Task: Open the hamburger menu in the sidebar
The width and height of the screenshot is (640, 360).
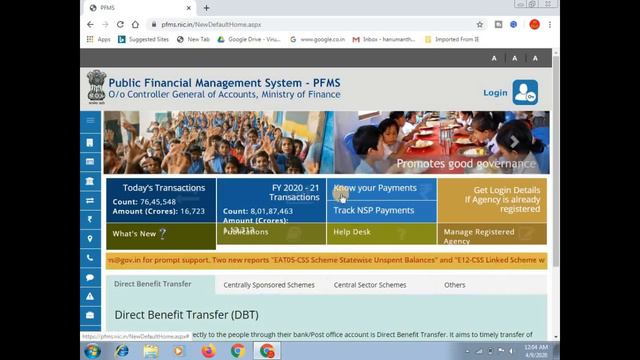Action: (90, 121)
